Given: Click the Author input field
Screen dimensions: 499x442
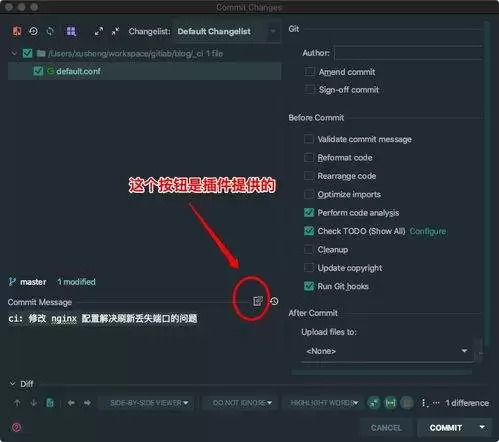Looking at the screenshot, I should 408,53.
